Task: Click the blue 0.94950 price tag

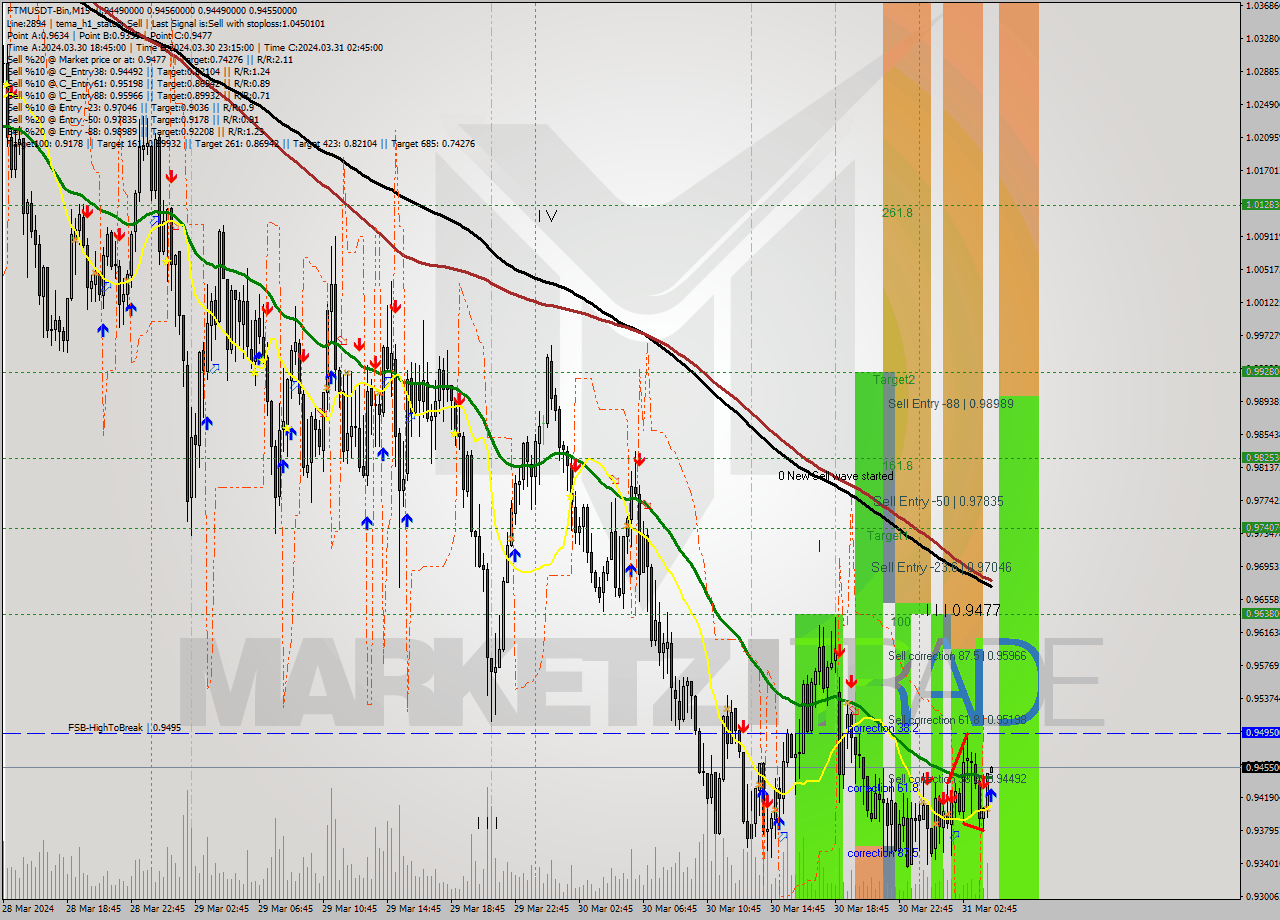Action: [1261, 732]
